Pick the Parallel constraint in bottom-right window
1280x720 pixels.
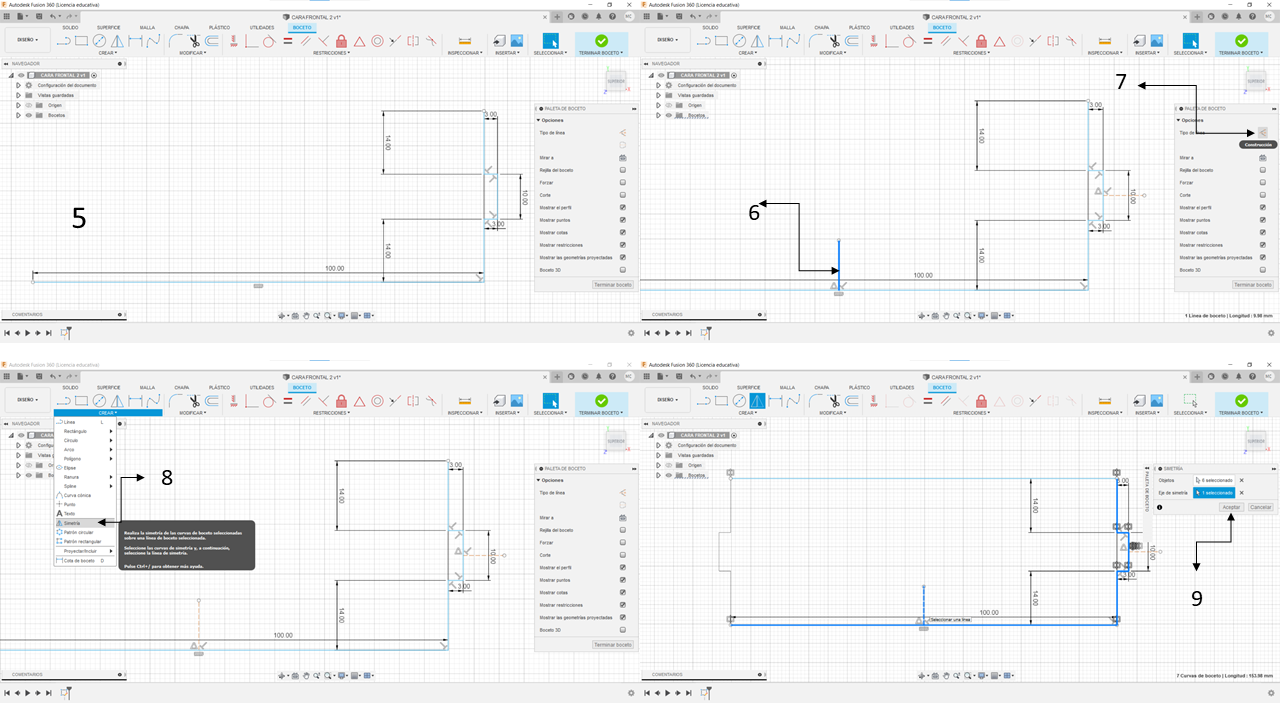coord(946,401)
